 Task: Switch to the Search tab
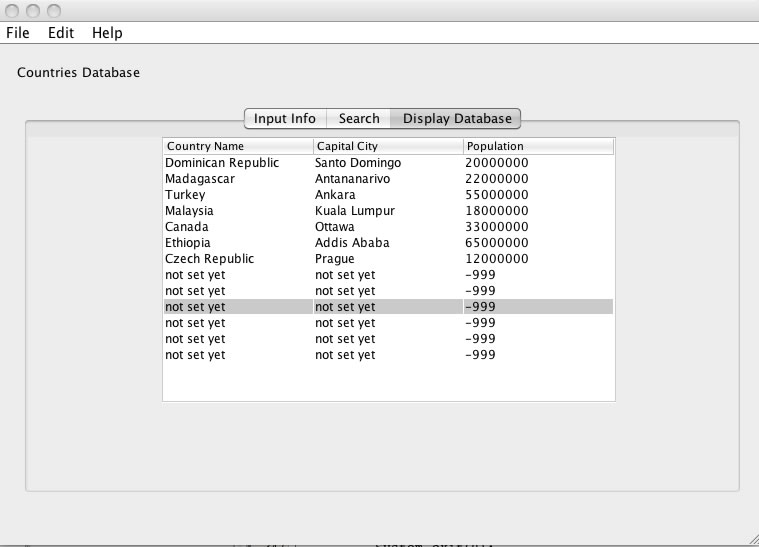point(359,118)
